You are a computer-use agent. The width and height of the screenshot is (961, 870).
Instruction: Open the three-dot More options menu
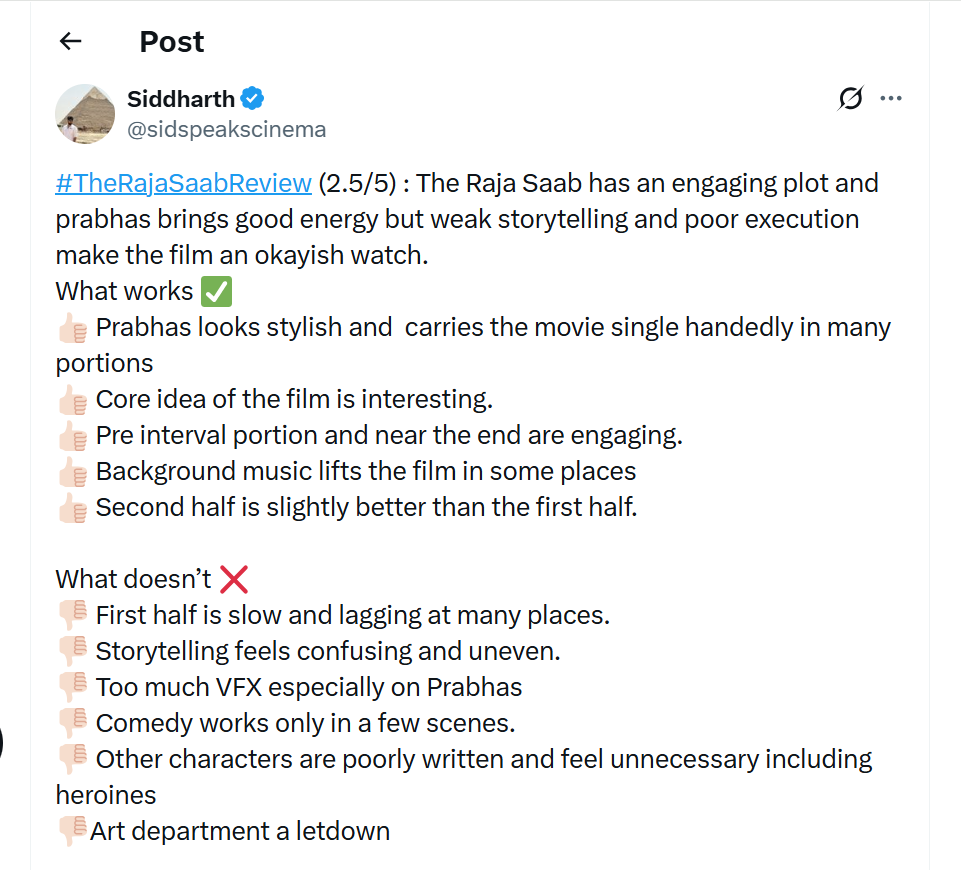890,98
